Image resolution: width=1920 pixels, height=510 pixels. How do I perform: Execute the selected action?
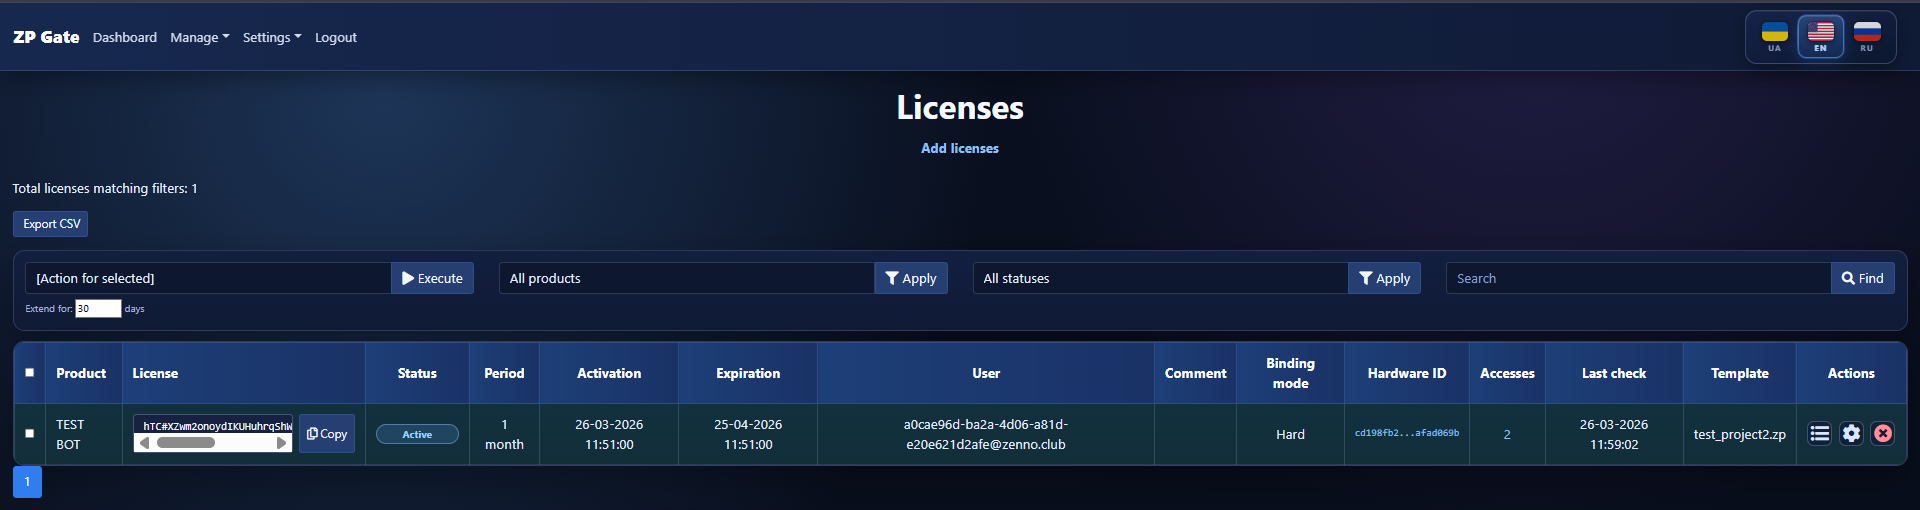point(432,278)
